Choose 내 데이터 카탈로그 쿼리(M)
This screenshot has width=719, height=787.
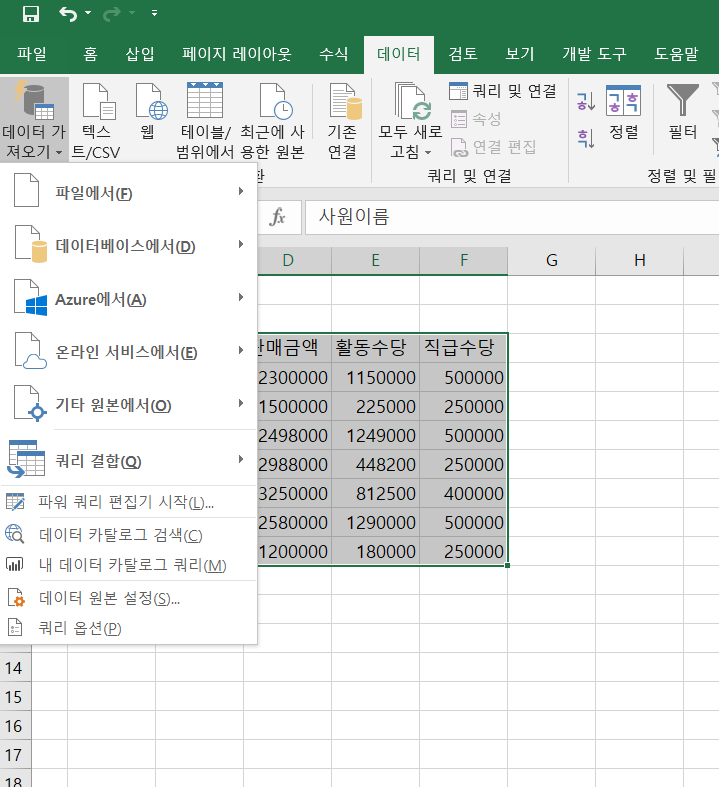[x=128, y=565]
